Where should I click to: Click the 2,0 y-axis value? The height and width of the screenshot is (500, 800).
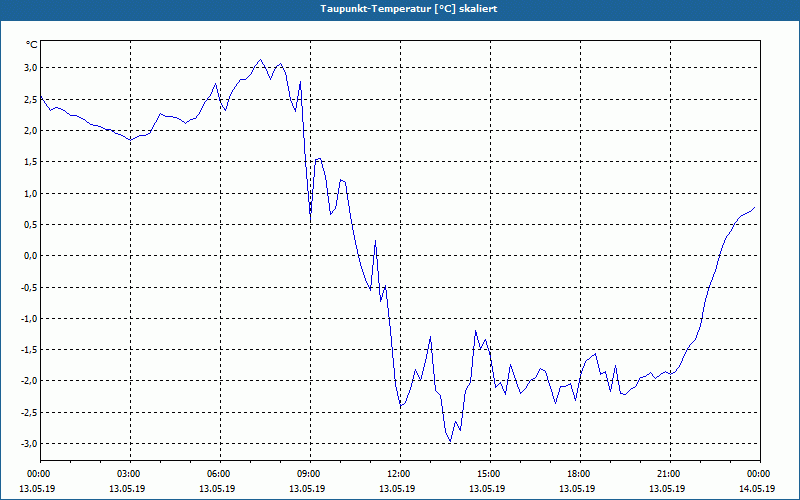(31, 131)
